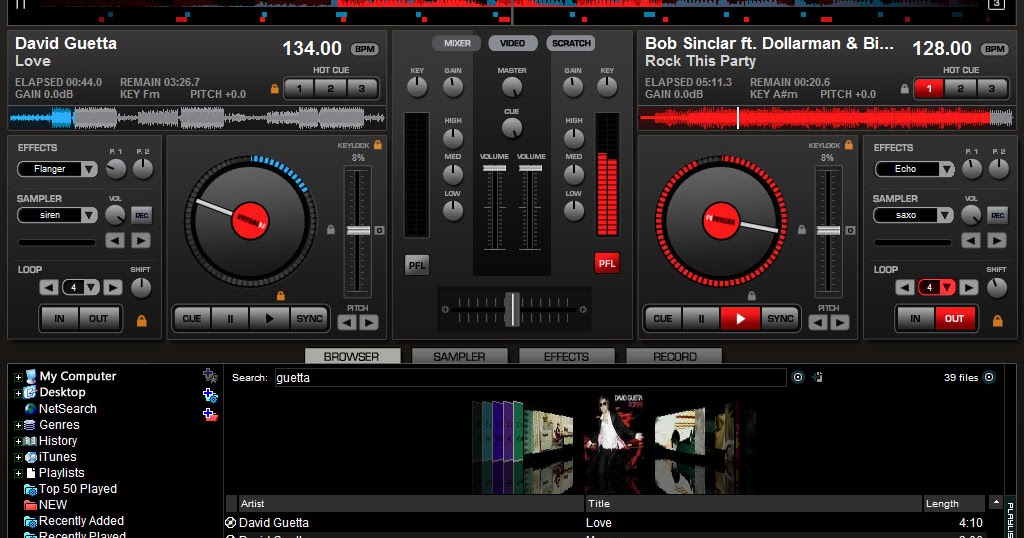Expand the Genres tree node

18,425
